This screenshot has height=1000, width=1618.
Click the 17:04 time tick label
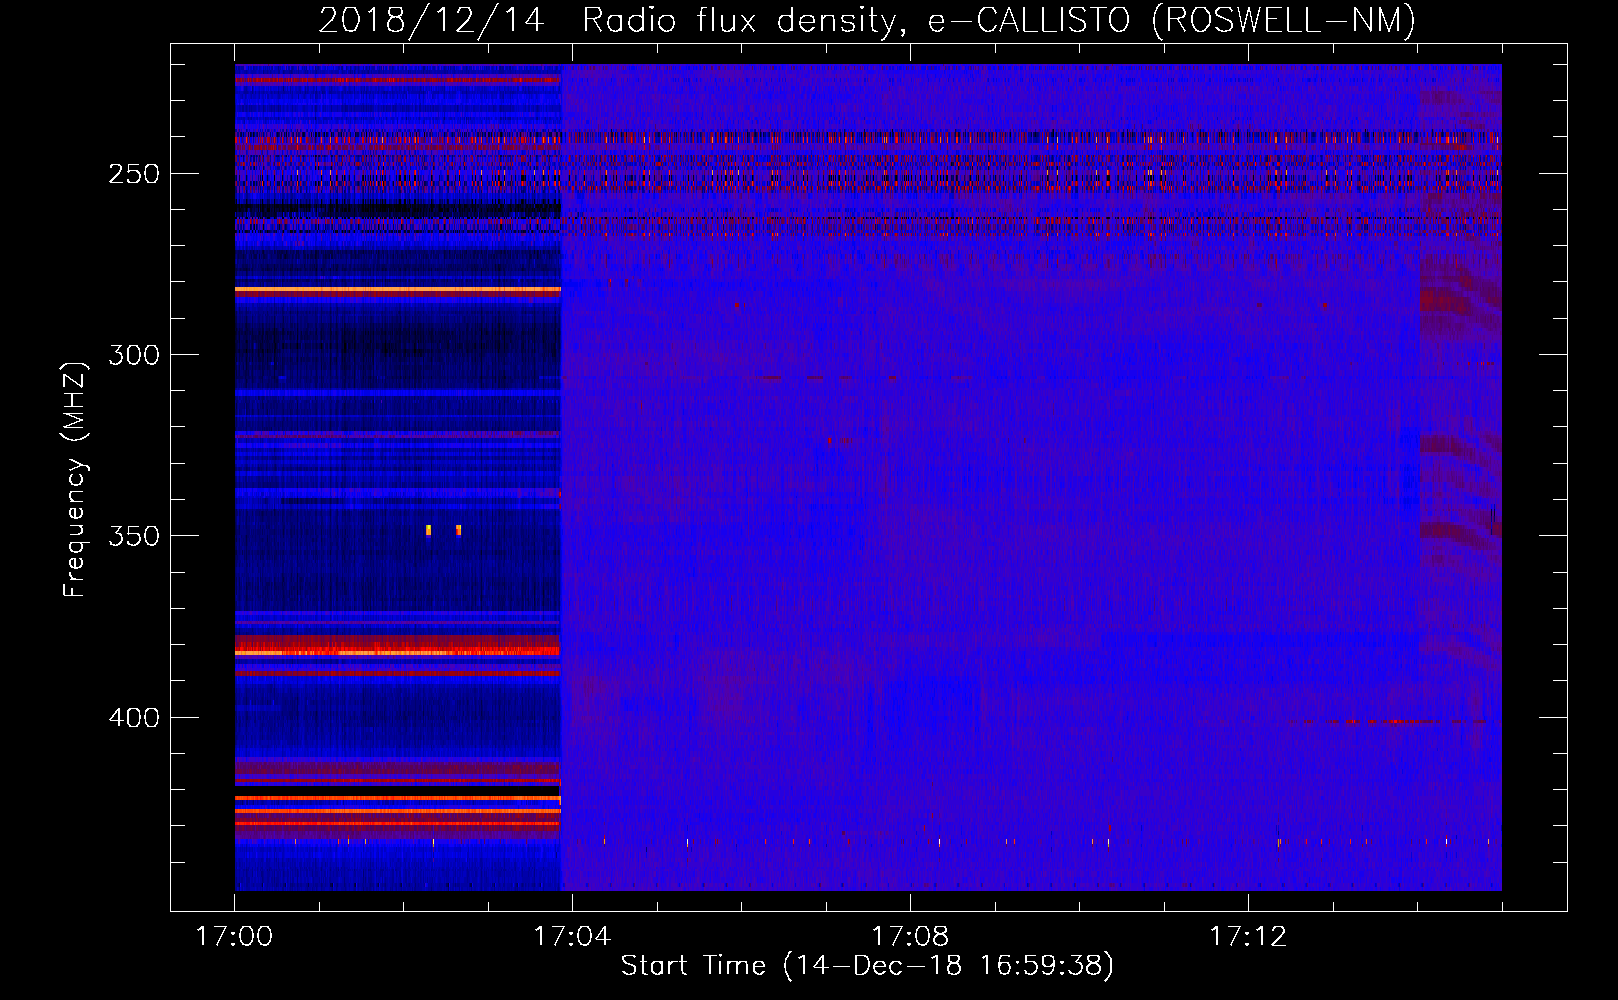click(572, 937)
